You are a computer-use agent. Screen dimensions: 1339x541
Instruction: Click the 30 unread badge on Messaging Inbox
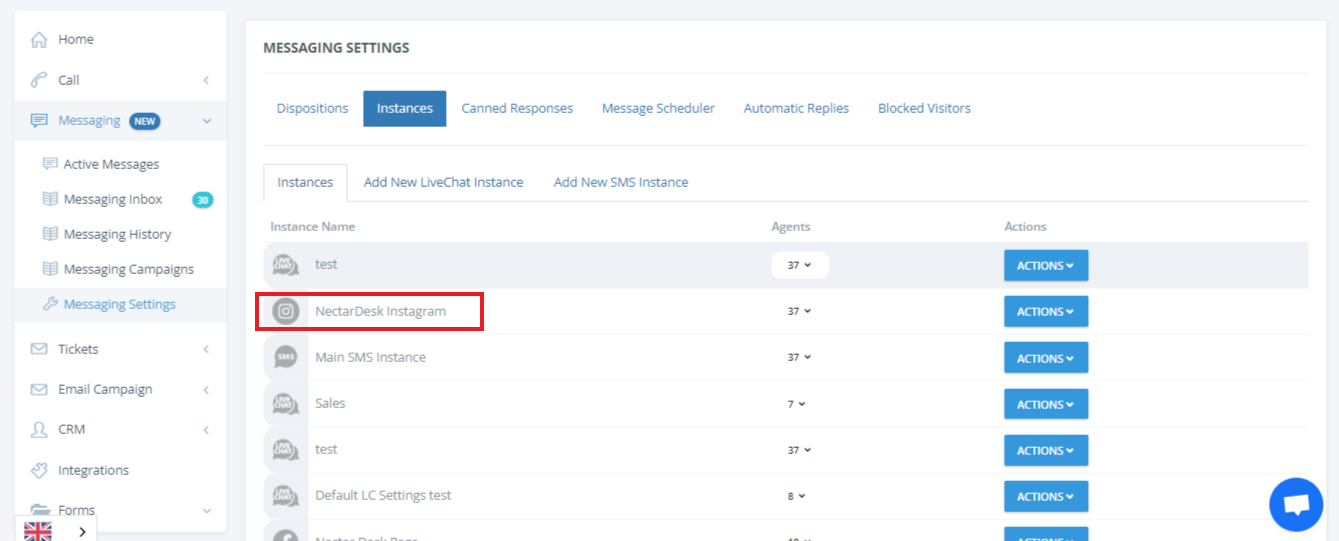pos(203,200)
